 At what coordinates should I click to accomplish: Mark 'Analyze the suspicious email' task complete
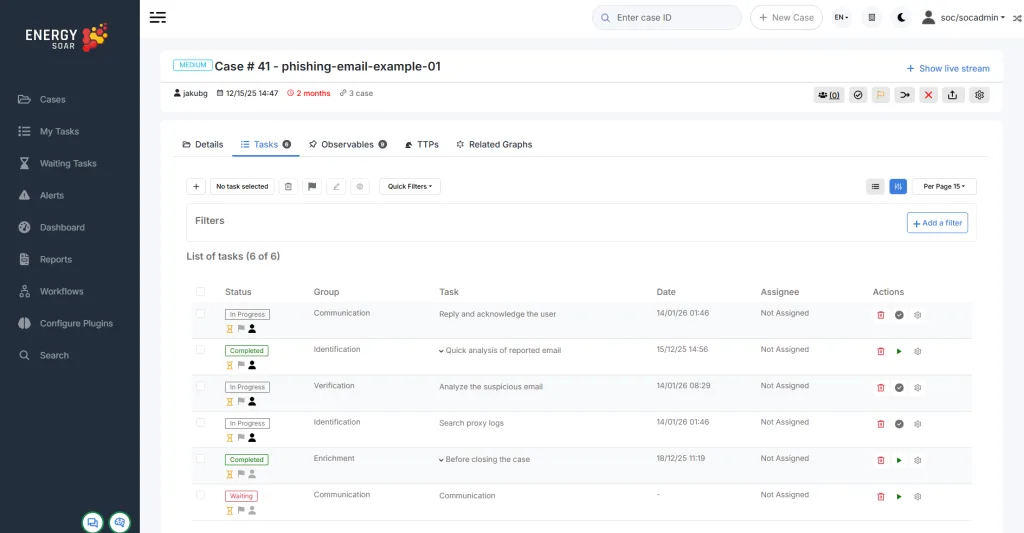coord(899,387)
